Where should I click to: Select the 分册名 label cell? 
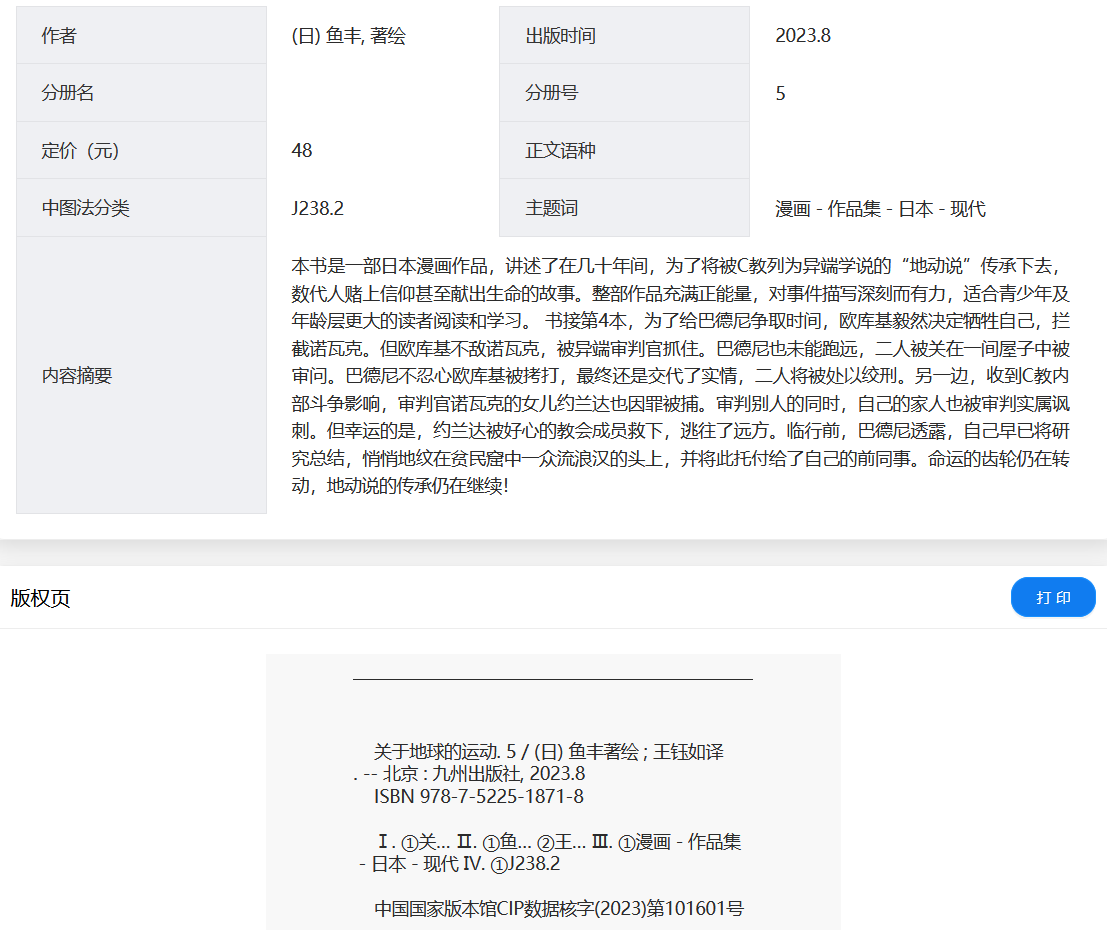click(141, 93)
